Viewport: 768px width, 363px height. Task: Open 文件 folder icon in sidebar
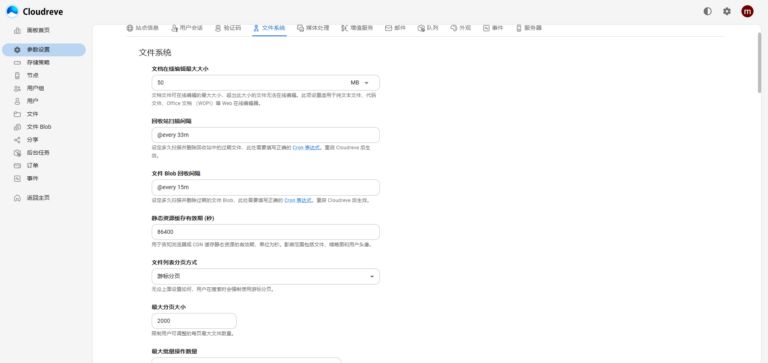pos(18,114)
